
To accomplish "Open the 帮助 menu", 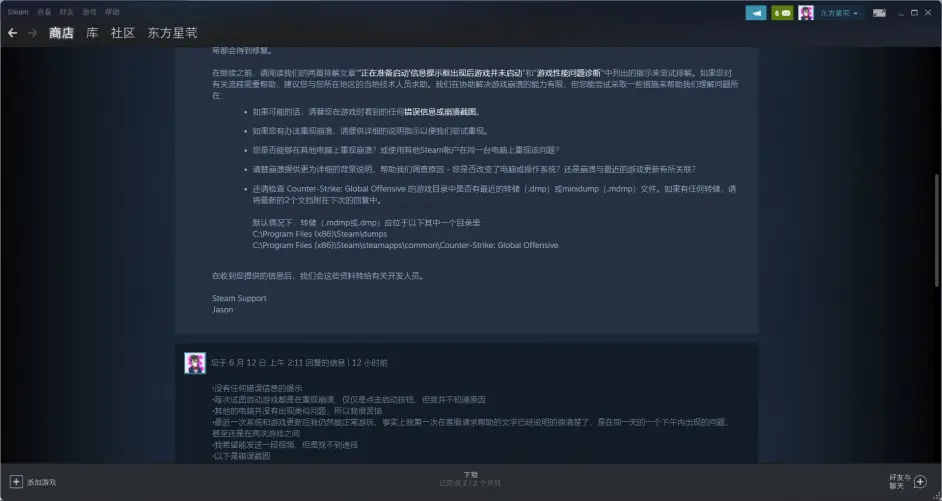I will click(112, 12).
